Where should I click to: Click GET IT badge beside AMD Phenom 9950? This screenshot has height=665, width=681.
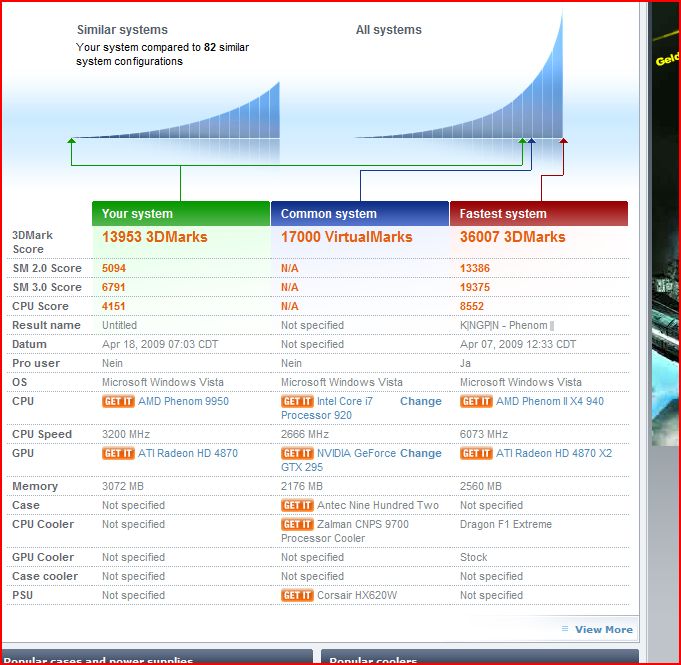point(118,401)
